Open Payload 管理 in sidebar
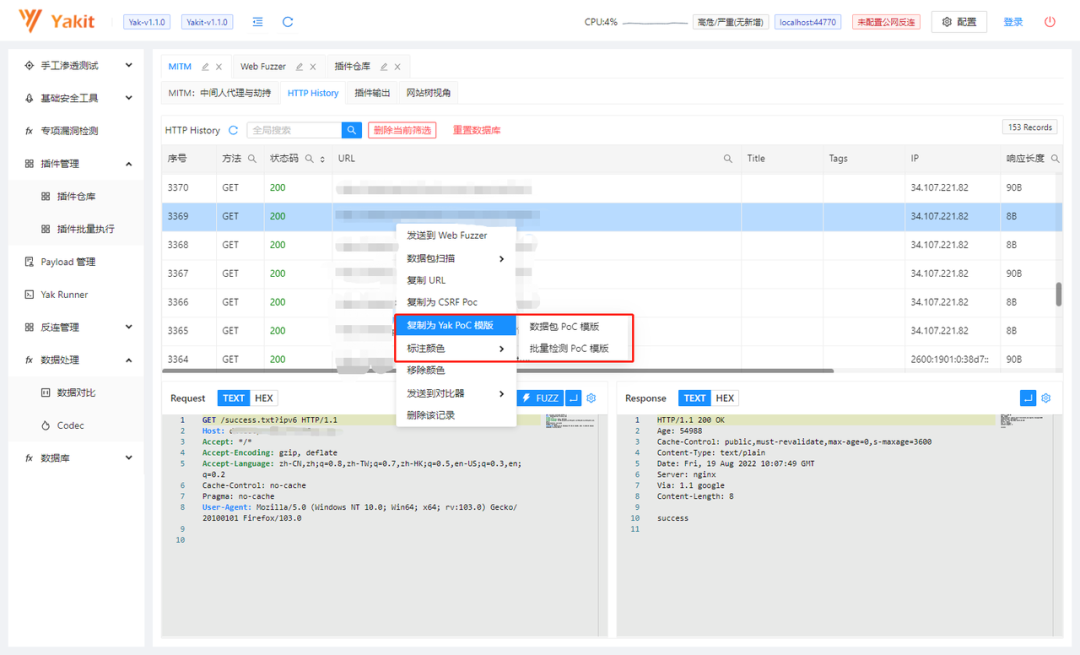The image size is (1080, 655). [76, 262]
